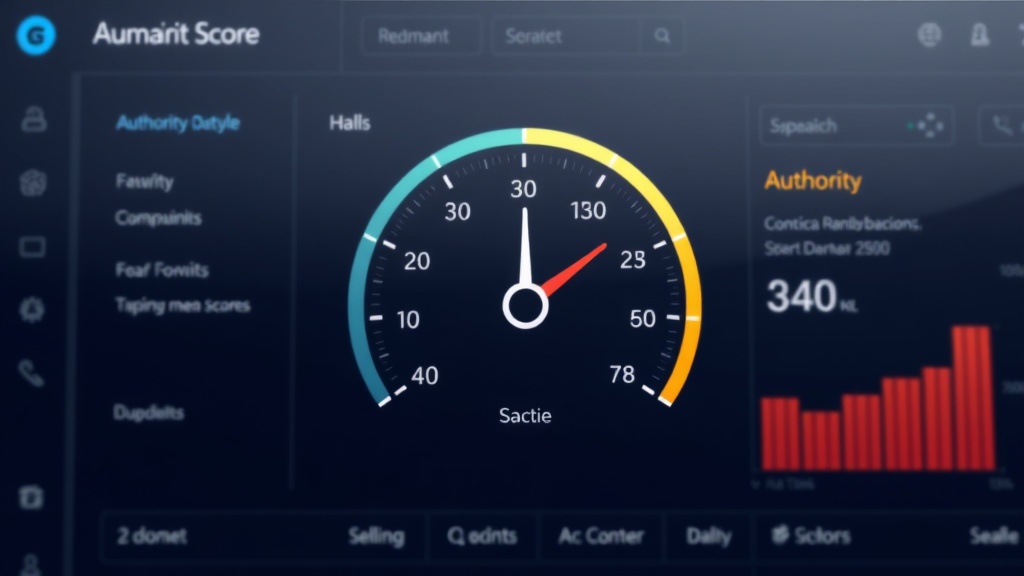This screenshot has width=1024, height=576.
Task: Click the Dupdelts link in left panel
Action: 149,412
